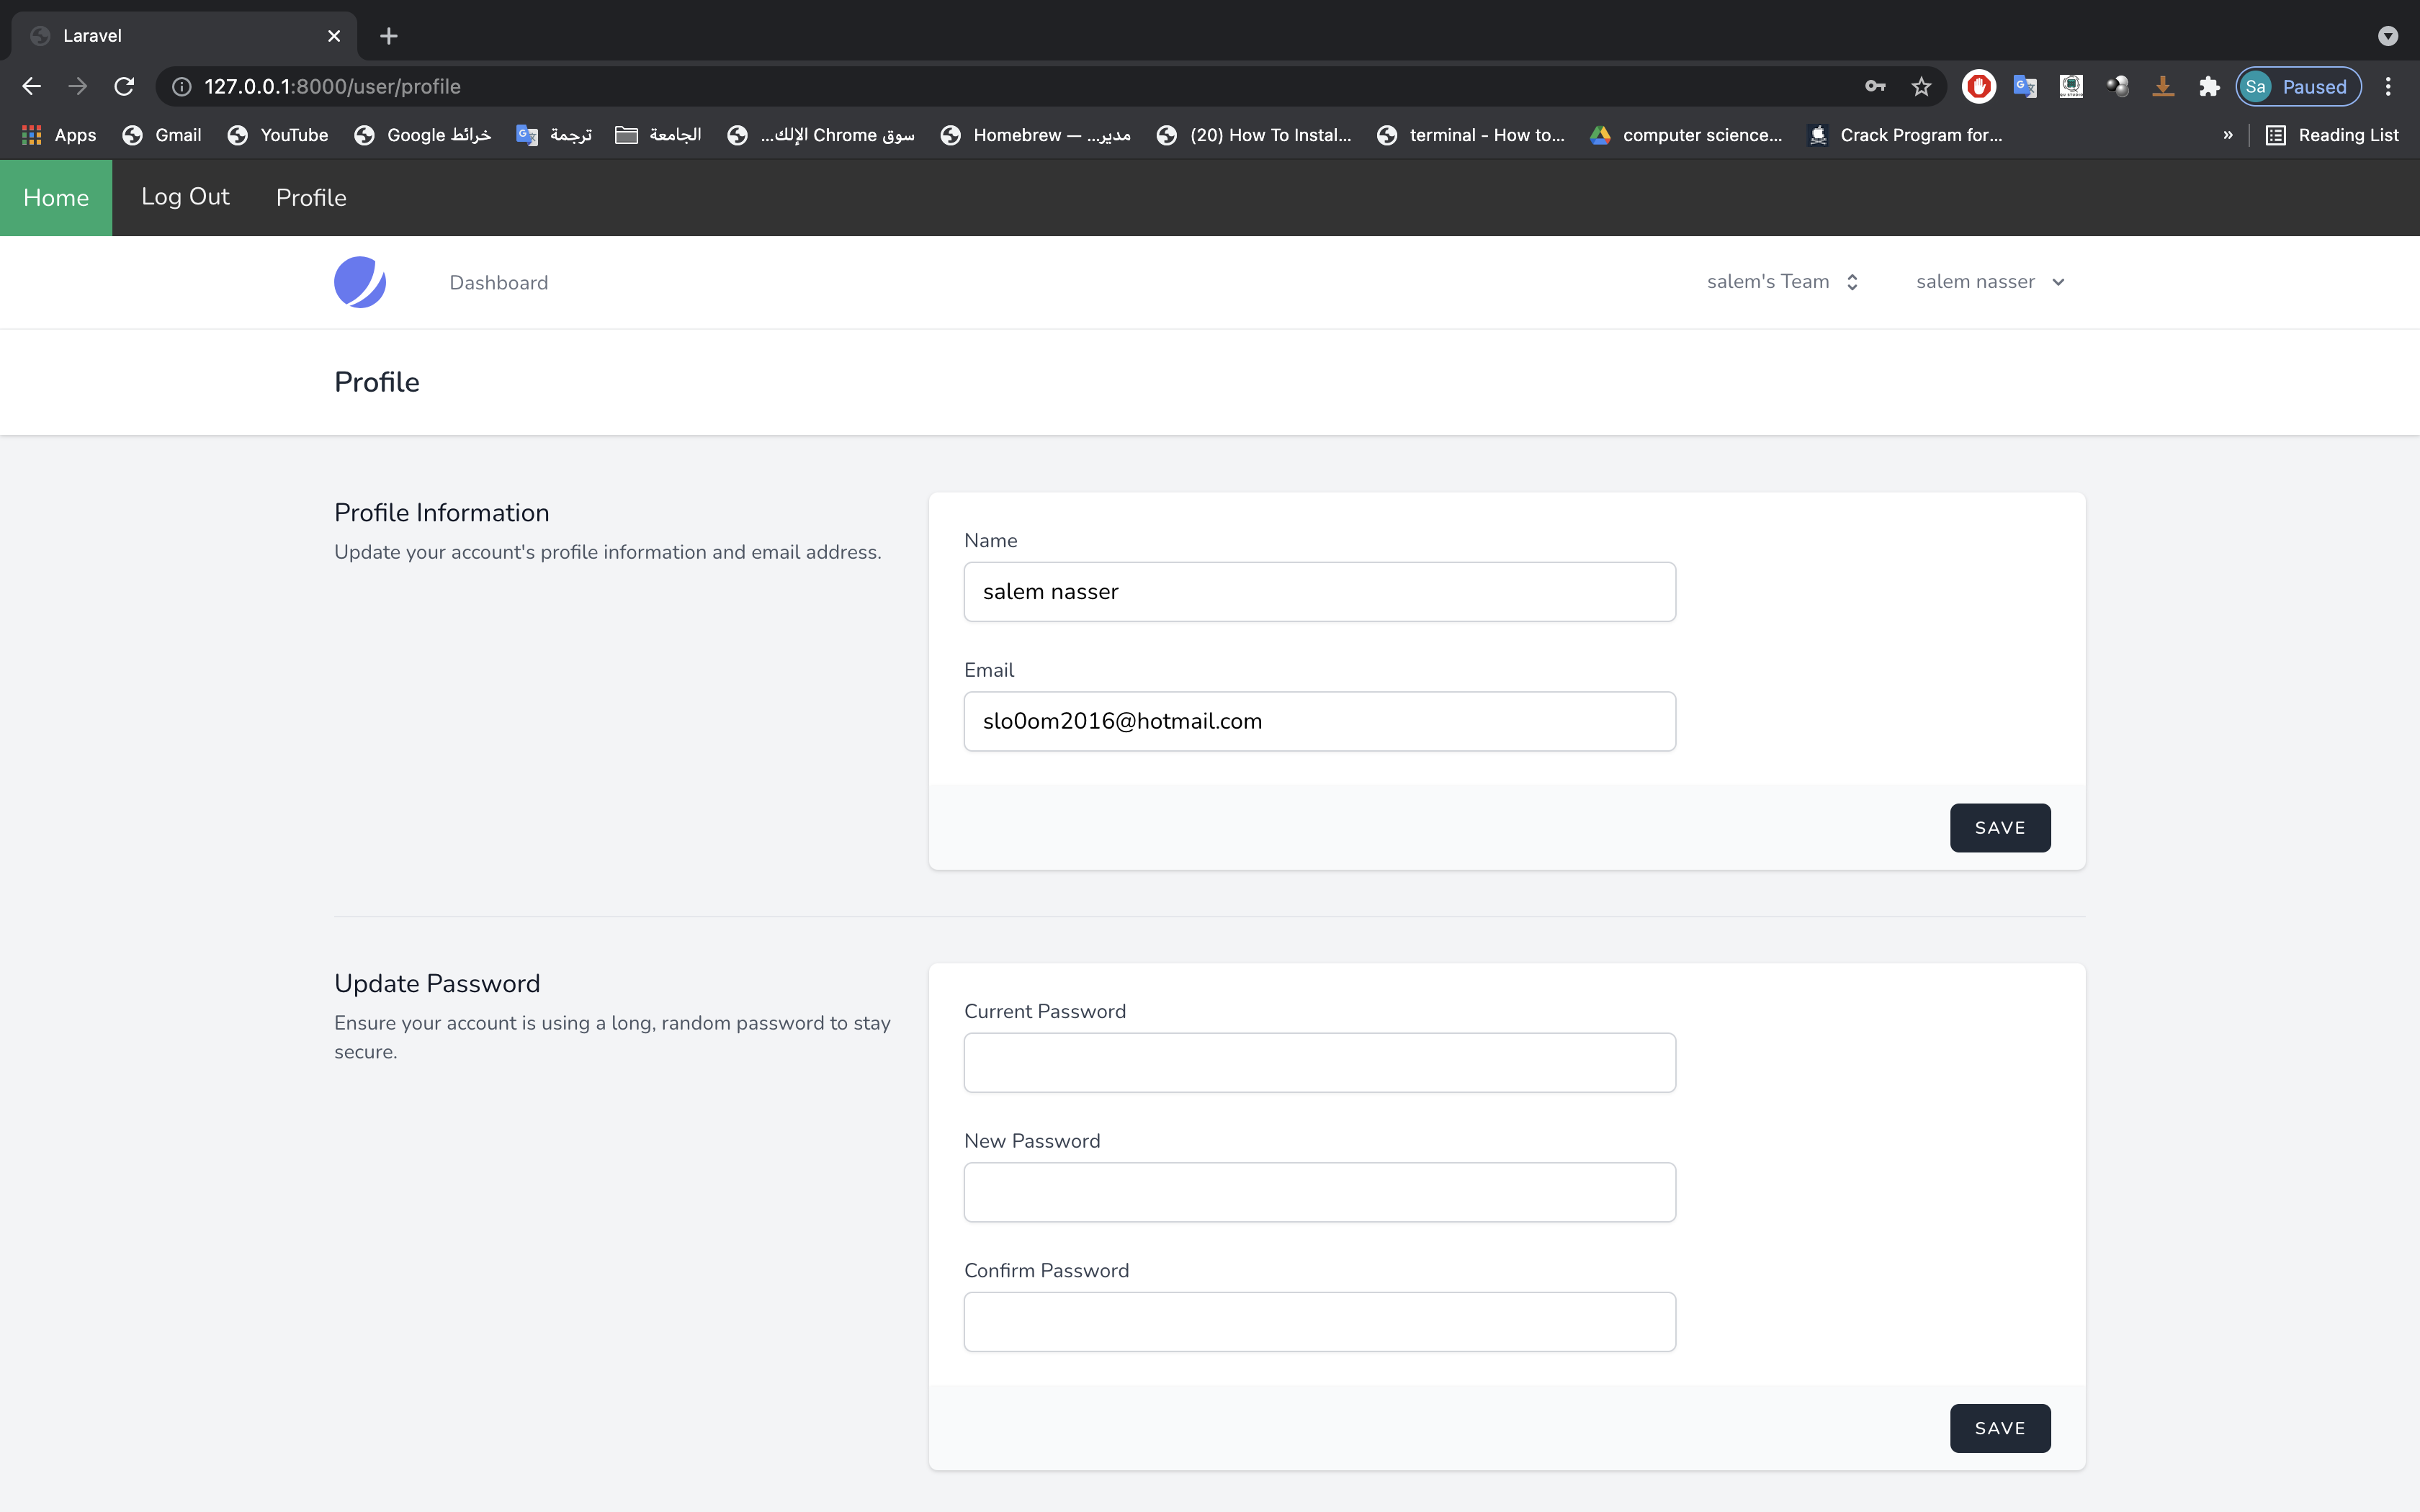Bookmark page with star icon
The height and width of the screenshot is (1512, 2420).
1921,87
